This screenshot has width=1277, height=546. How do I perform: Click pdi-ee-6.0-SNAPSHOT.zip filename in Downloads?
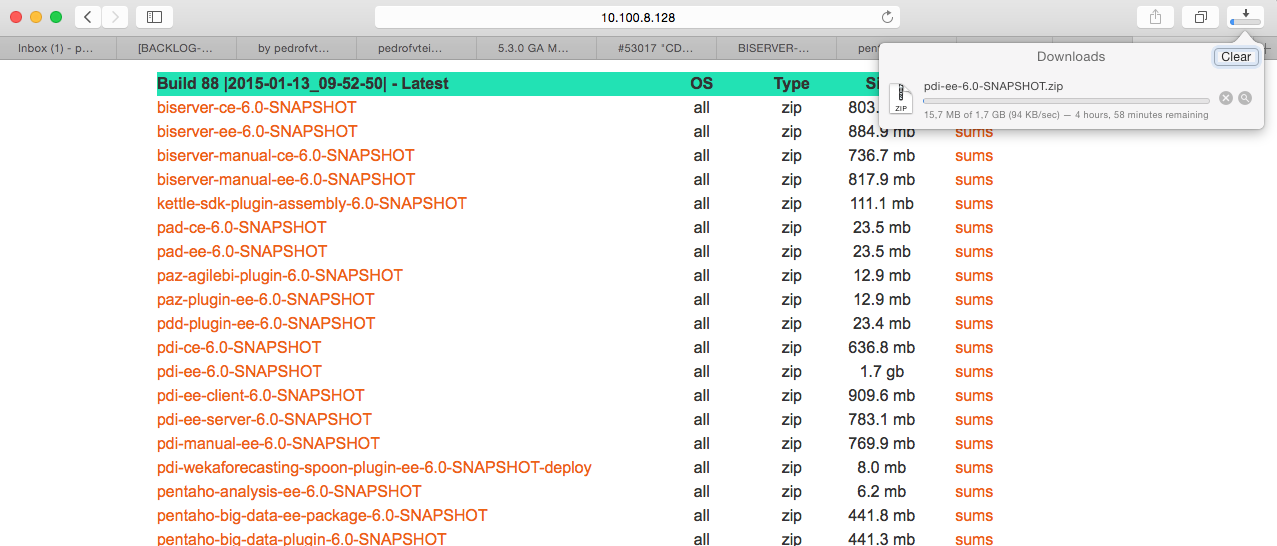pyautogui.click(x=993, y=86)
